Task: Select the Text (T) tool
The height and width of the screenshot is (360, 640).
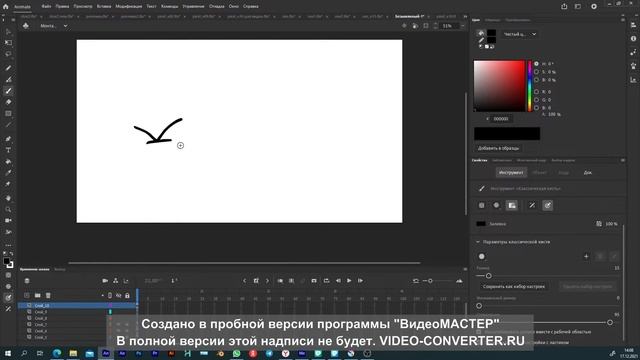Action: coord(8,150)
